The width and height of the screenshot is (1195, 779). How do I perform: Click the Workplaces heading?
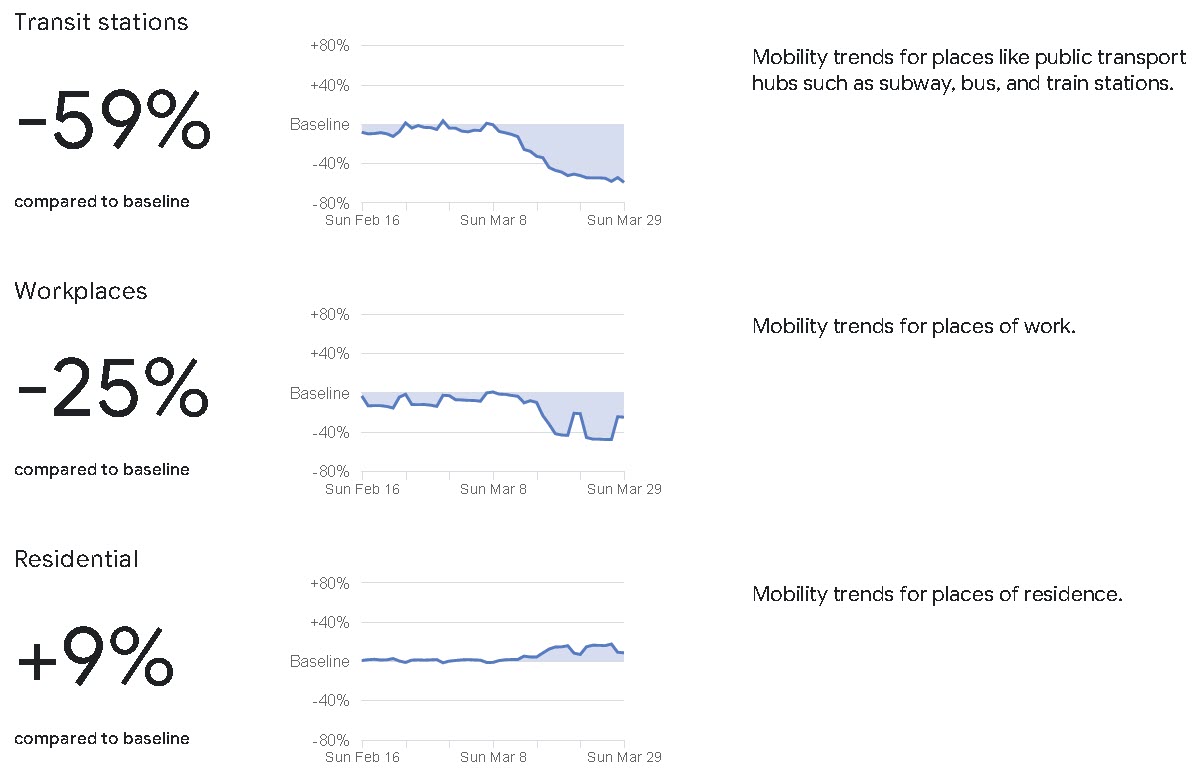81,291
